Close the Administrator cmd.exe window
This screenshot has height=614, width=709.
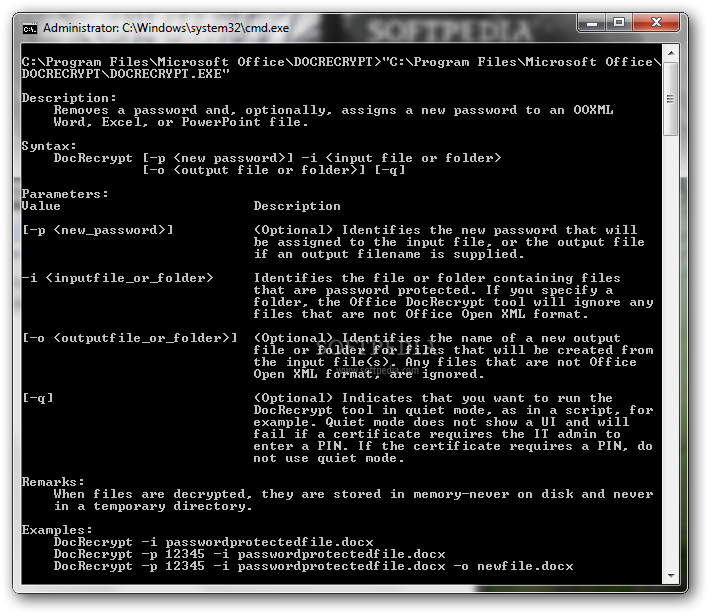[x=656, y=23]
